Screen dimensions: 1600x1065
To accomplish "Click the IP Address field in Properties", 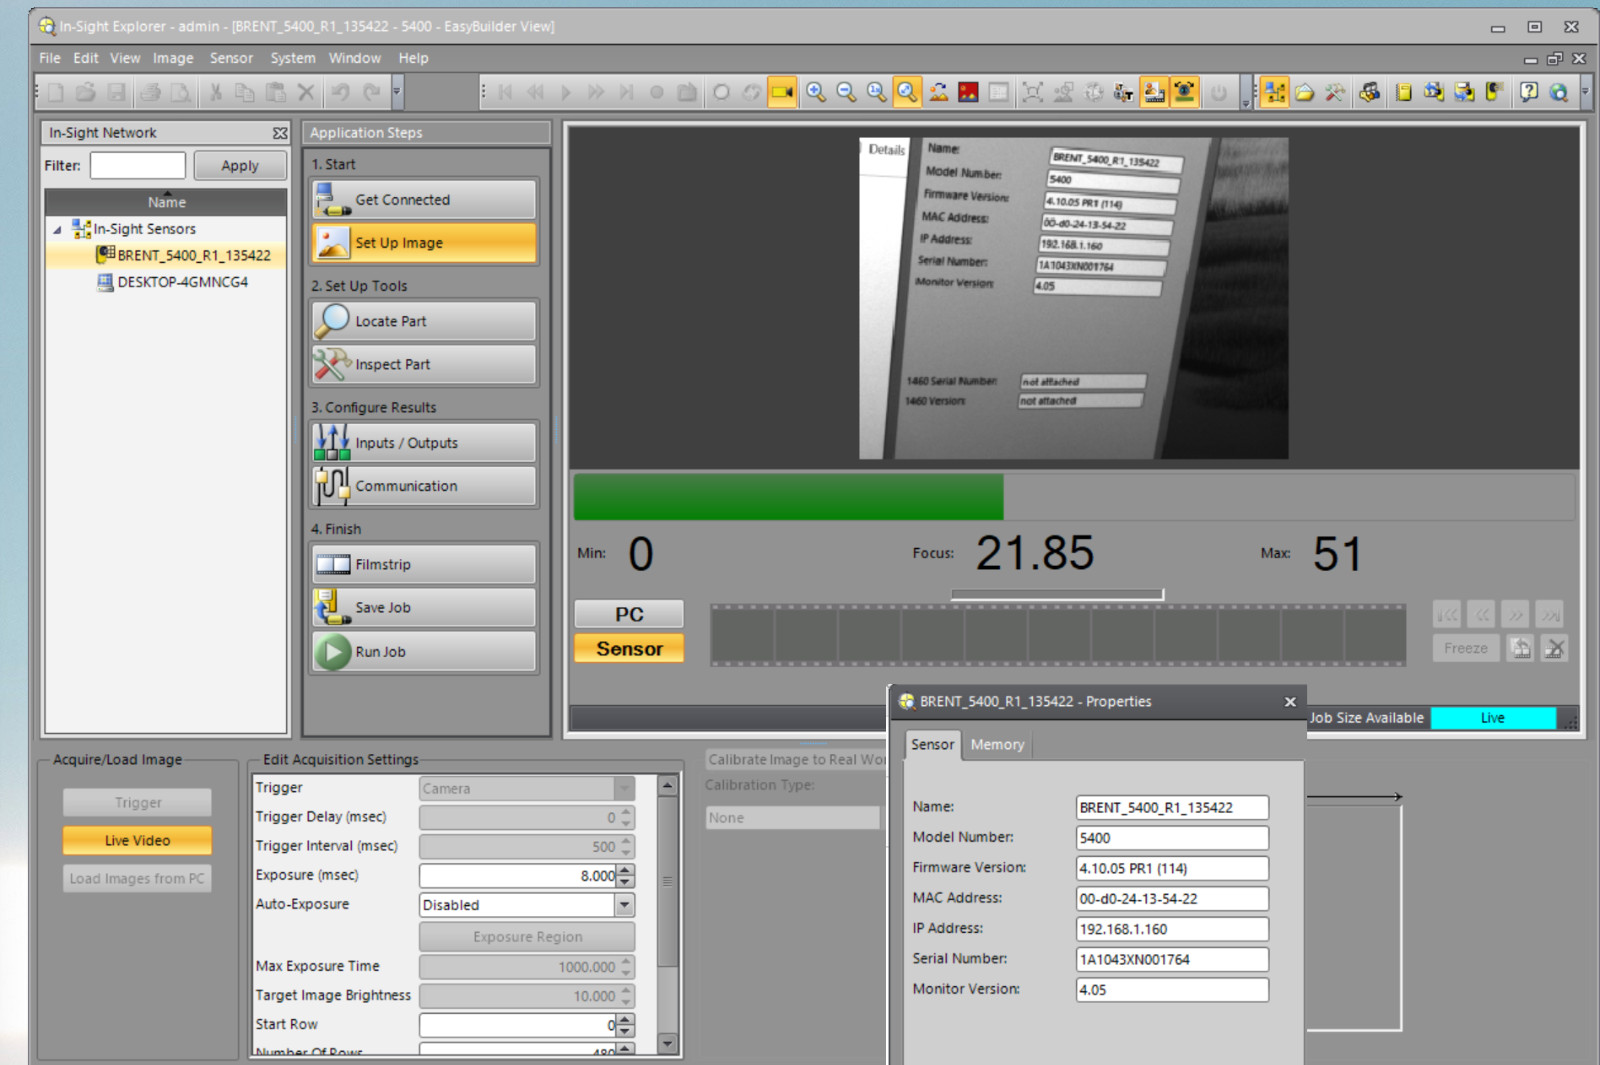I will [x=1172, y=929].
